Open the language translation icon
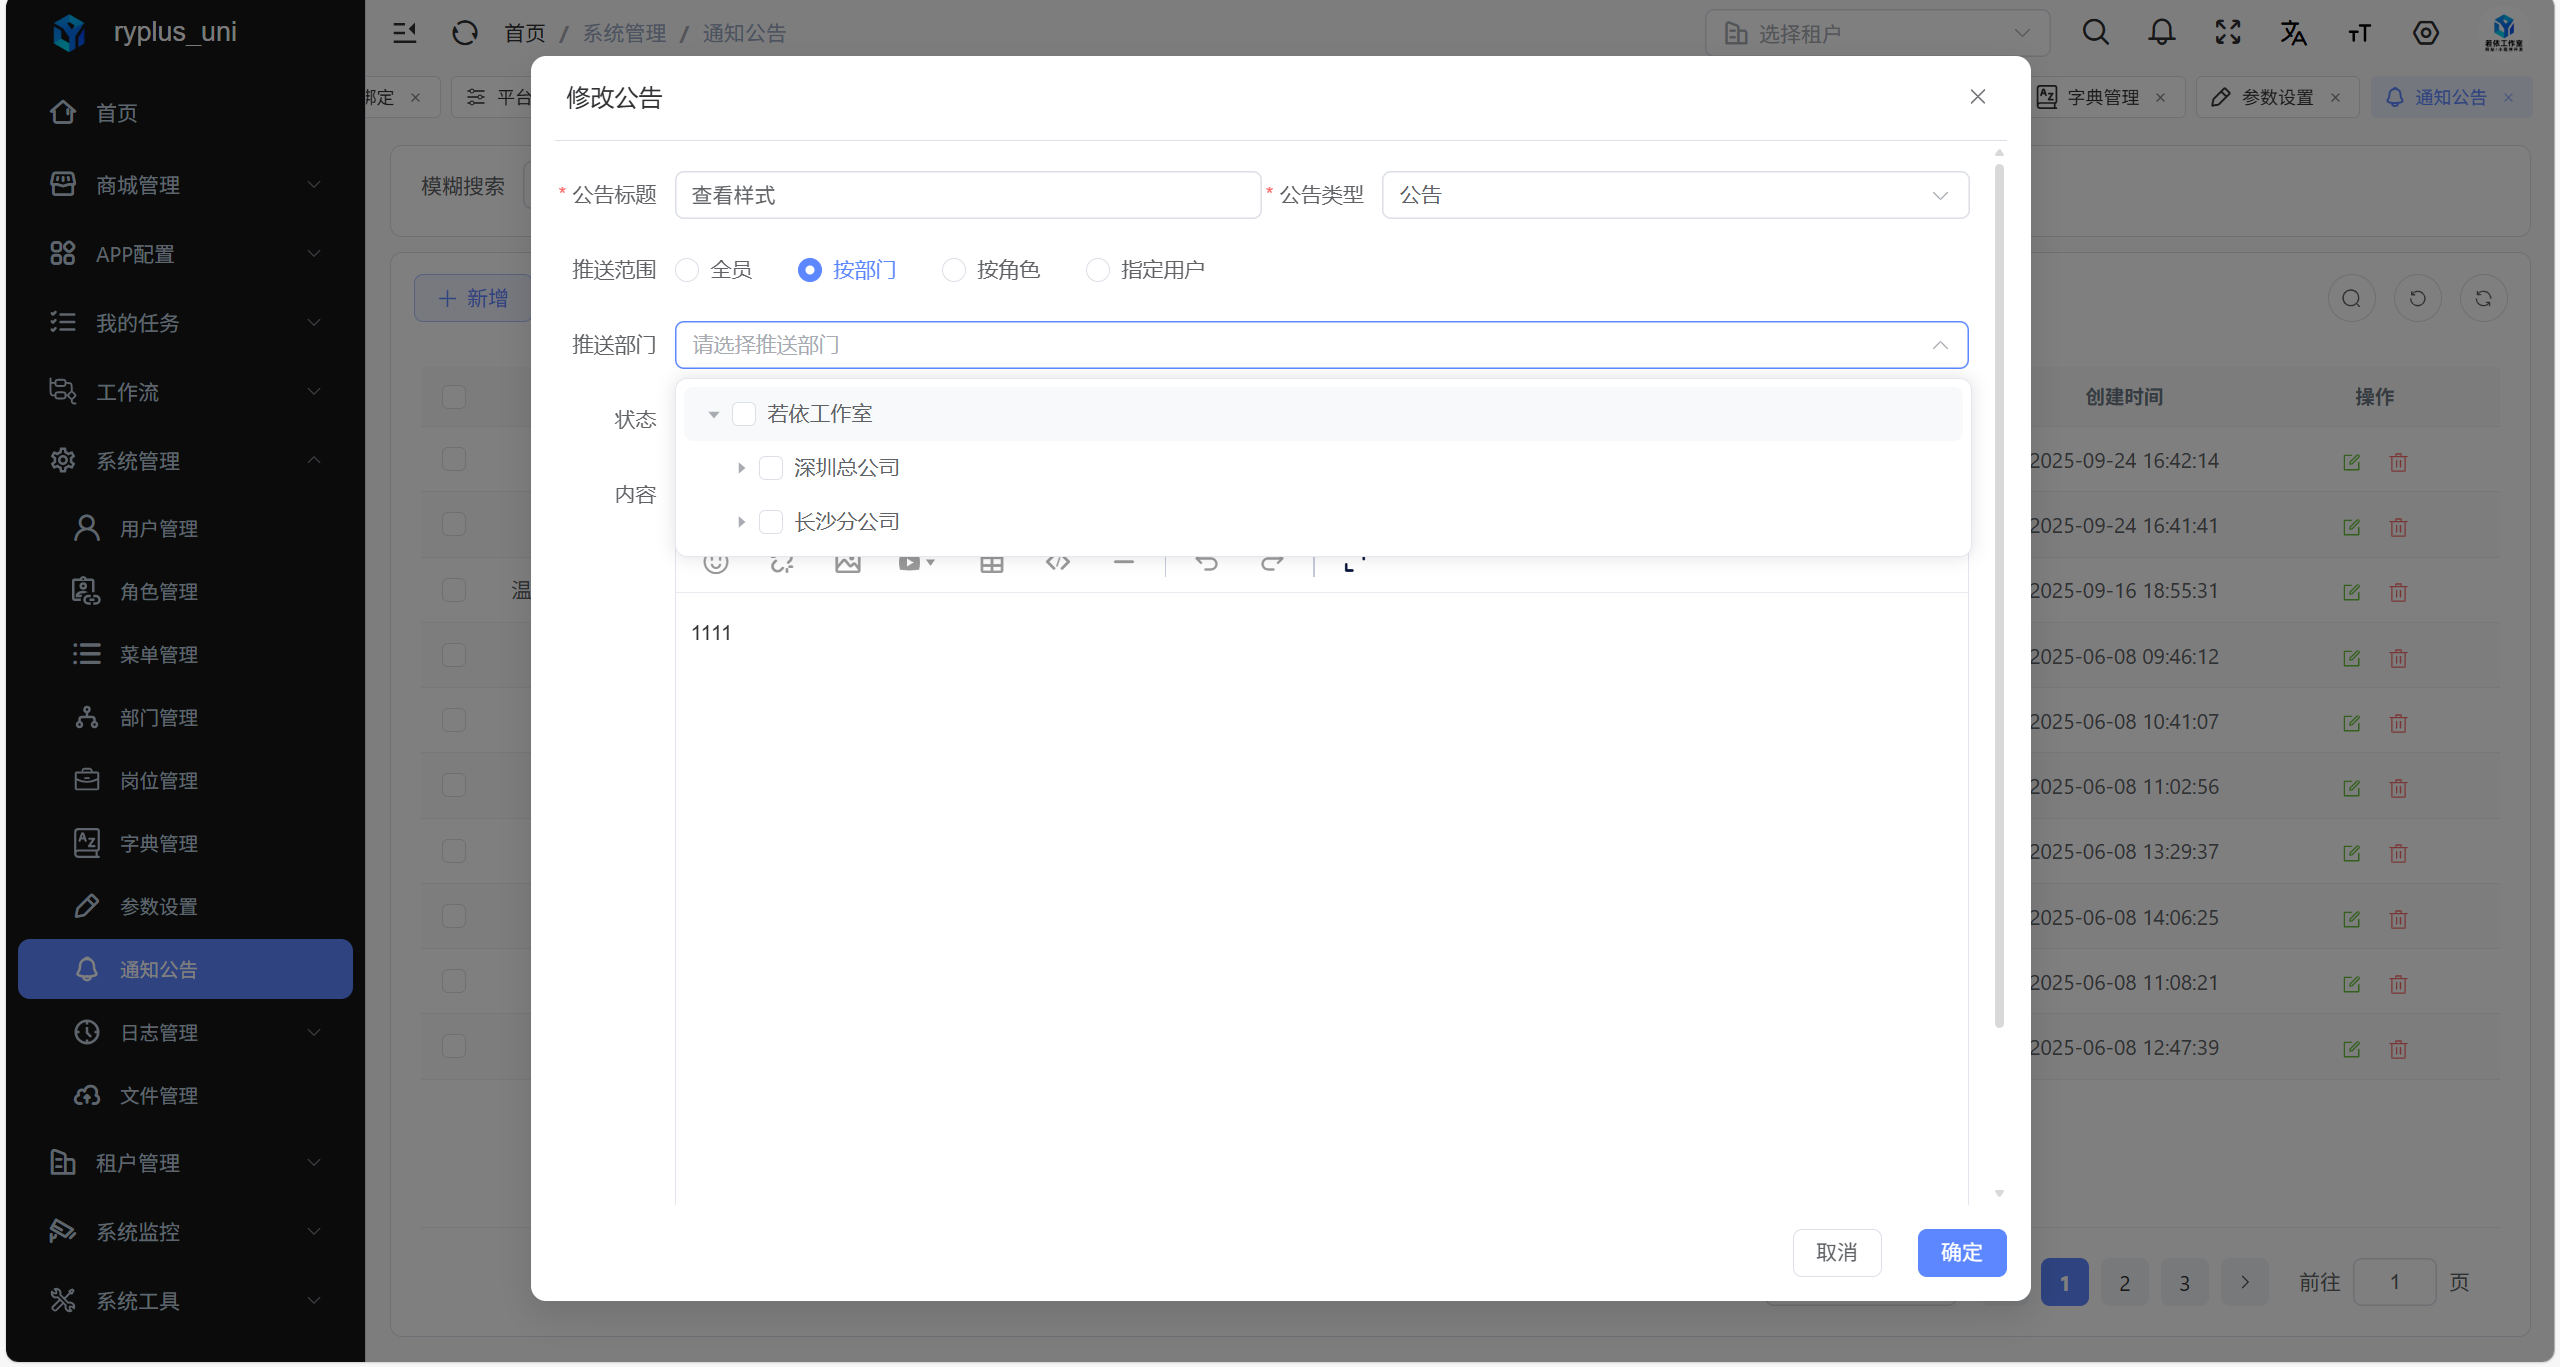This screenshot has height=1367, width=2560. tap(2293, 33)
